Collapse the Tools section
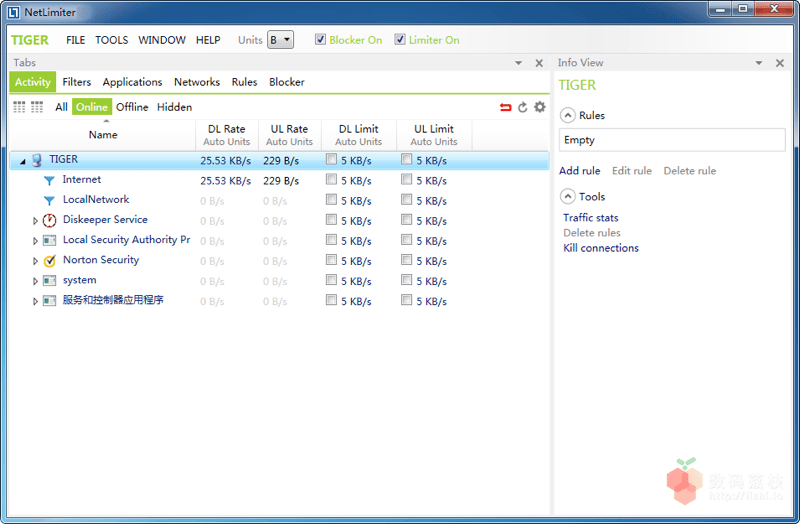800x524 pixels. pyautogui.click(x=567, y=196)
